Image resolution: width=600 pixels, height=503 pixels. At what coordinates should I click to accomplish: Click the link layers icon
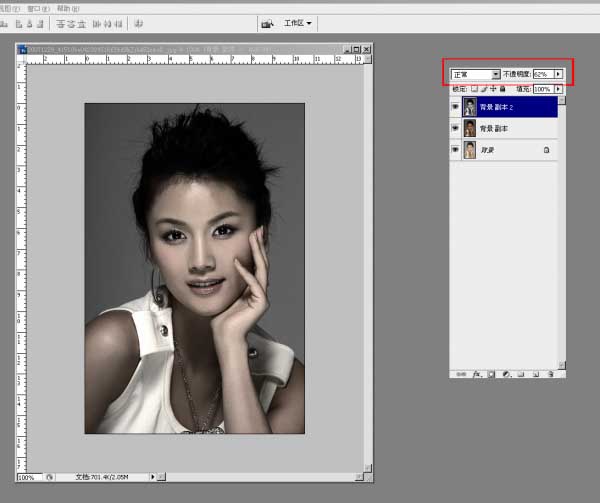coord(461,374)
